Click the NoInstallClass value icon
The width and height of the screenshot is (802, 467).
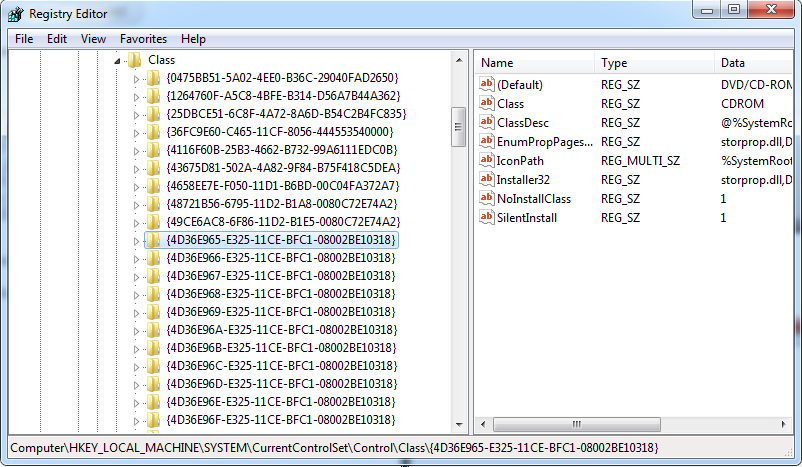(487, 199)
